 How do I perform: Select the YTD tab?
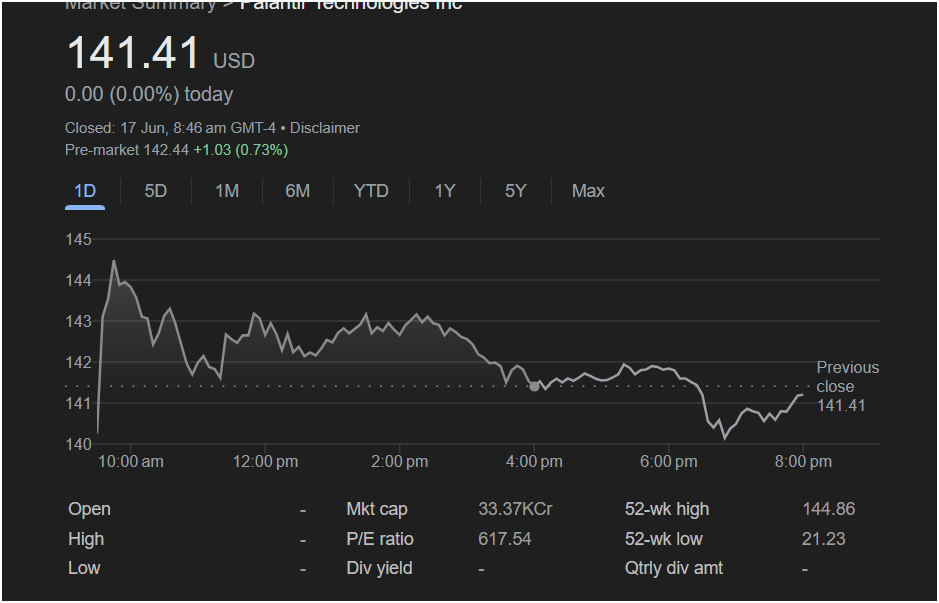point(371,191)
